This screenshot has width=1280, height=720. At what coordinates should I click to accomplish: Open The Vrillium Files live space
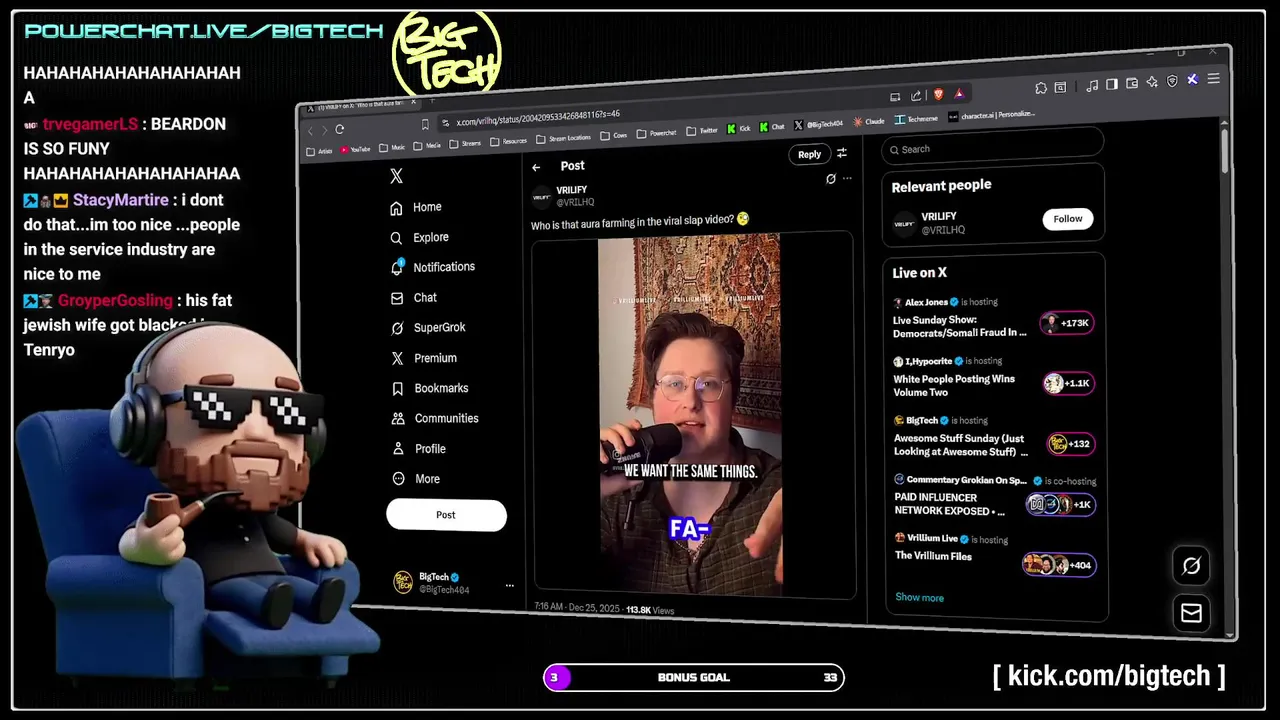coord(933,556)
